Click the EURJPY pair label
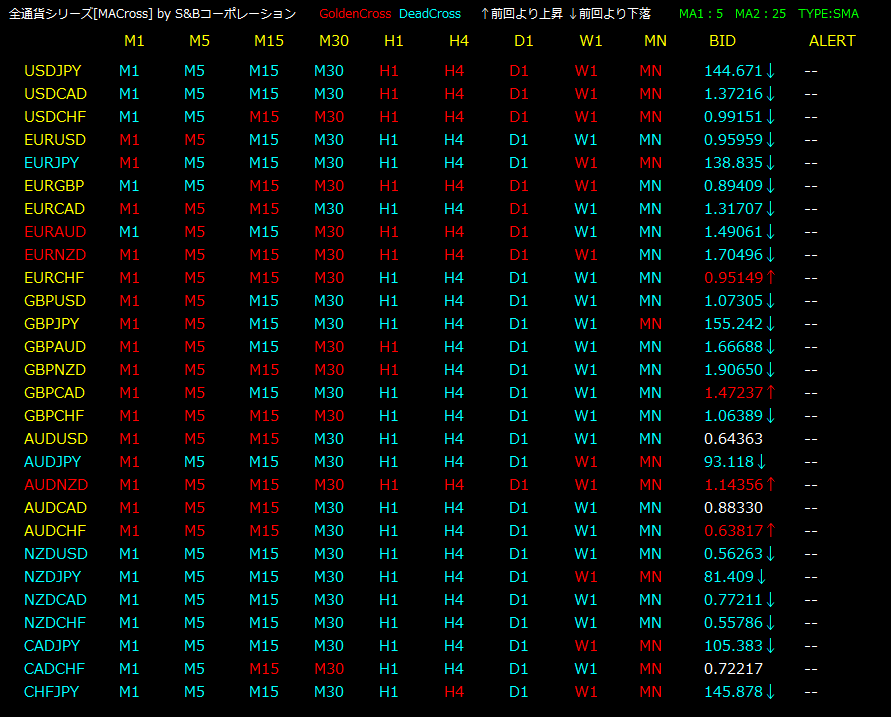 51,163
